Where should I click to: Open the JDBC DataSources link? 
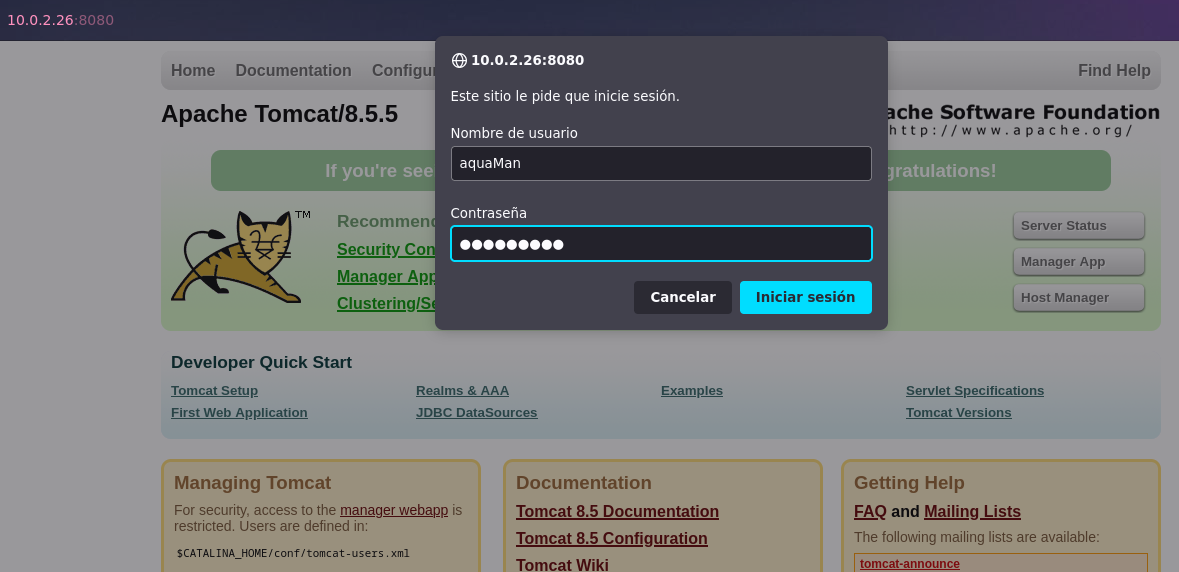(x=476, y=413)
